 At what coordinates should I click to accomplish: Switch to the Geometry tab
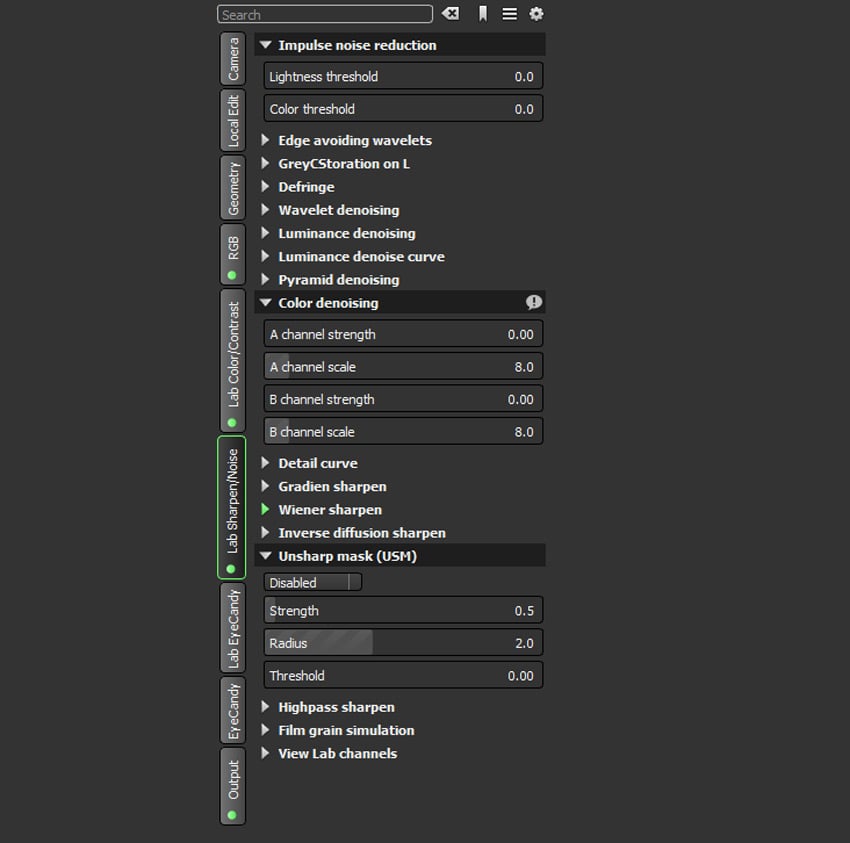(233, 187)
